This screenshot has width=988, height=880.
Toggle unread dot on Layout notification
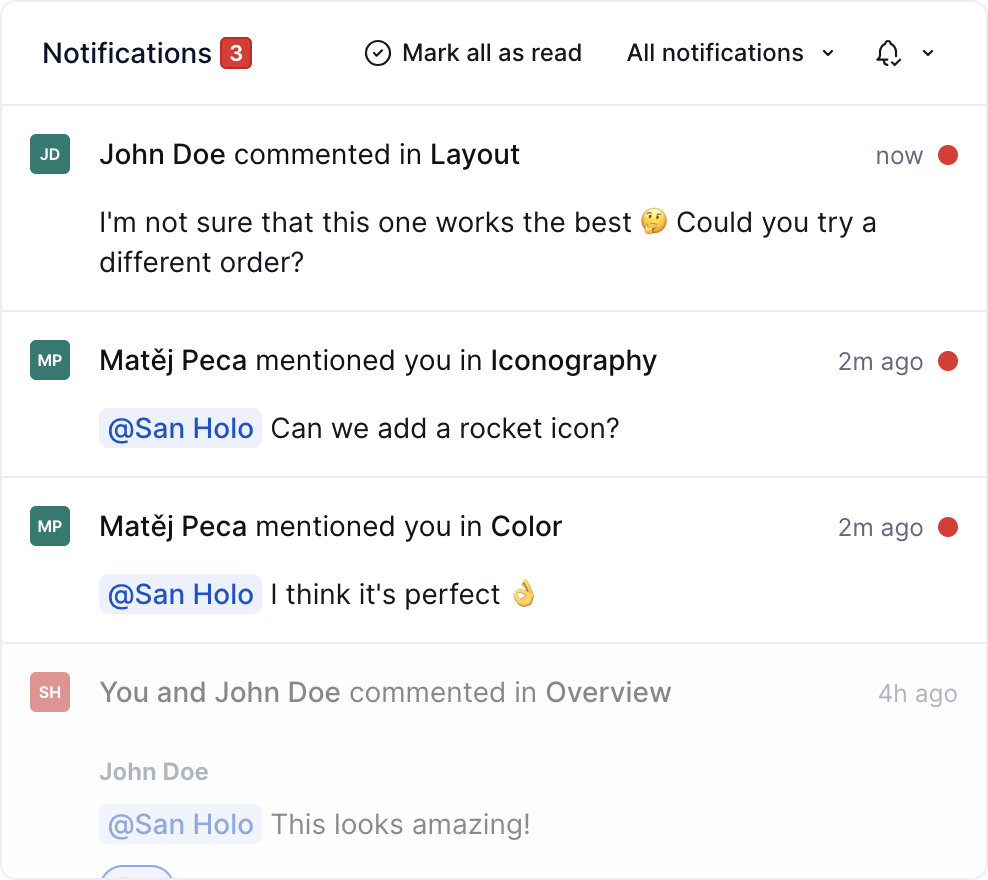tap(948, 155)
